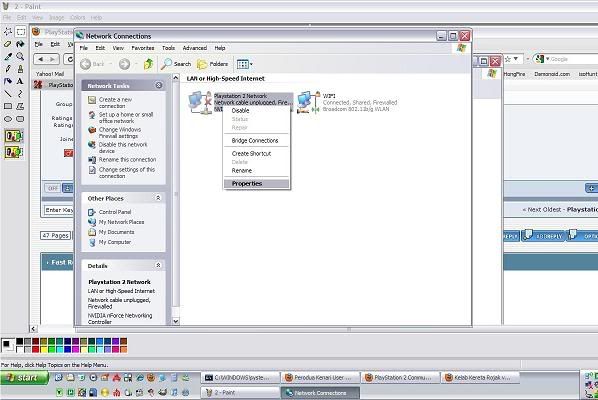
Task: Pick the red color swatch in palette
Action: point(35,349)
